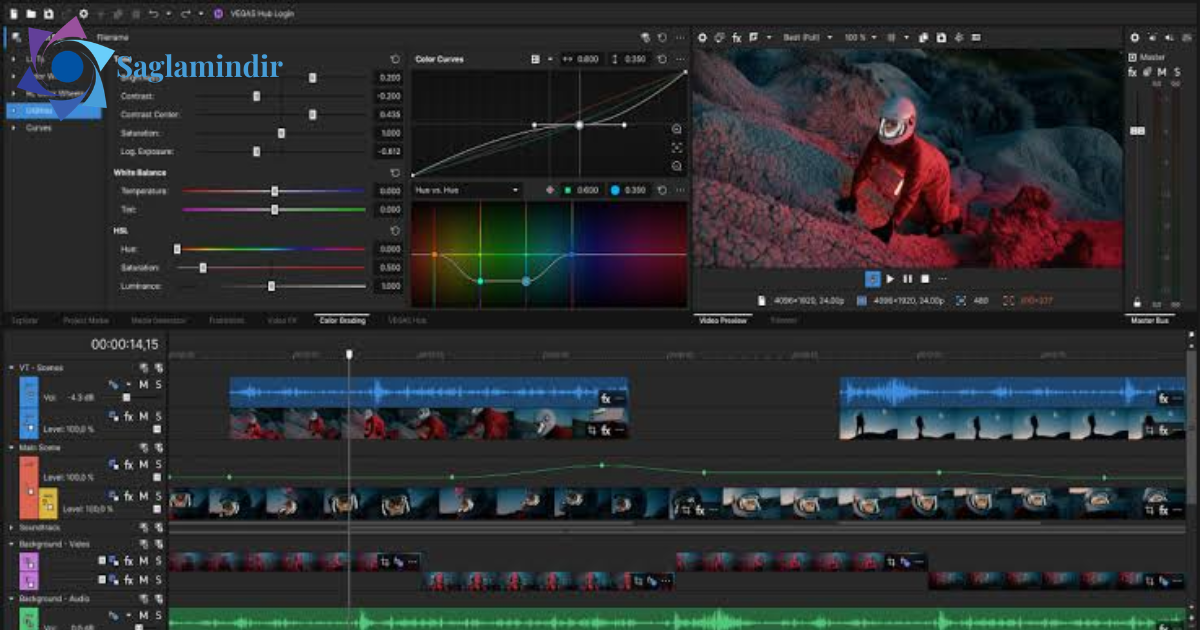This screenshot has width=1200, height=630.
Task: Click the Log. Exposure value field
Action: pyautogui.click(x=388, y=152)
